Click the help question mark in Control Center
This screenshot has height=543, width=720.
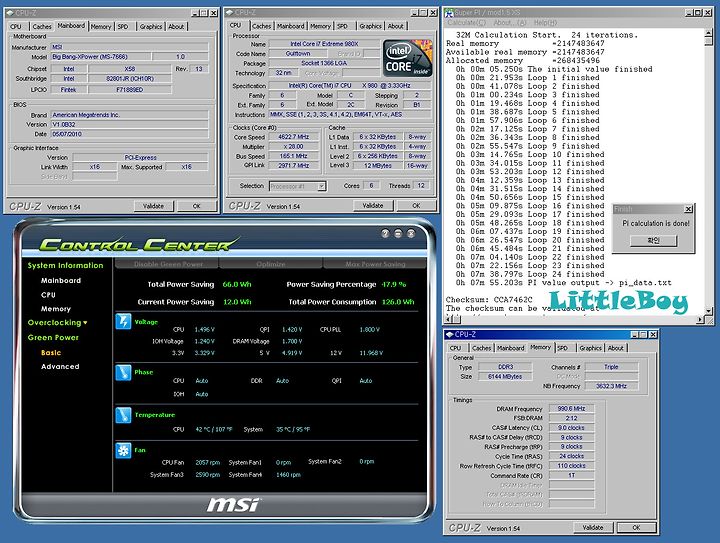coord(385,234)
